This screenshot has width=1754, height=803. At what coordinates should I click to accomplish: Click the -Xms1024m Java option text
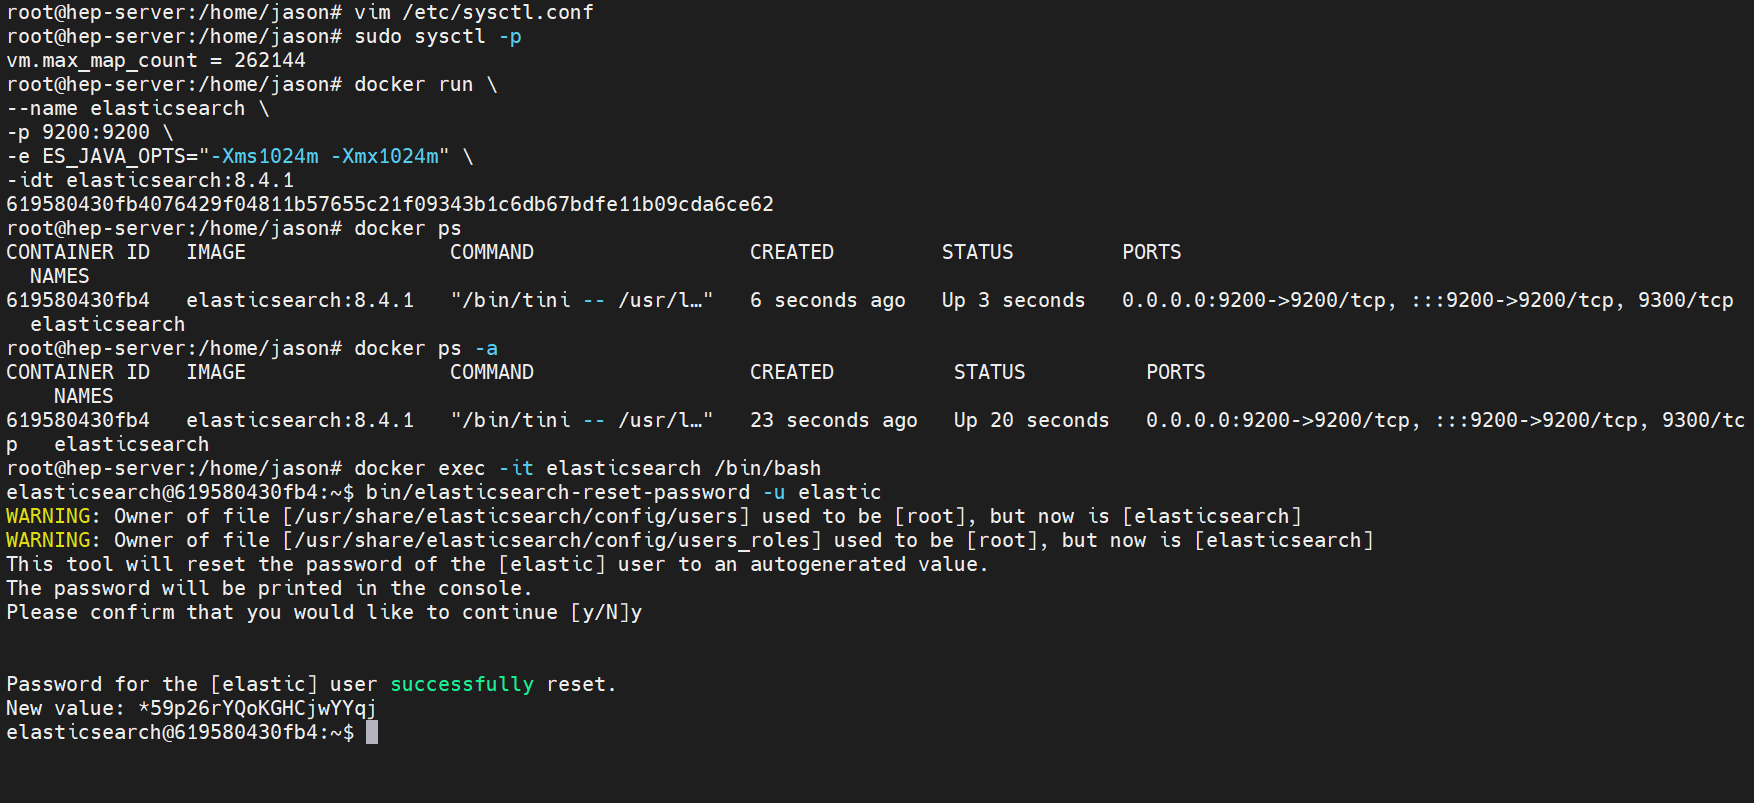(x=264, y=156)
